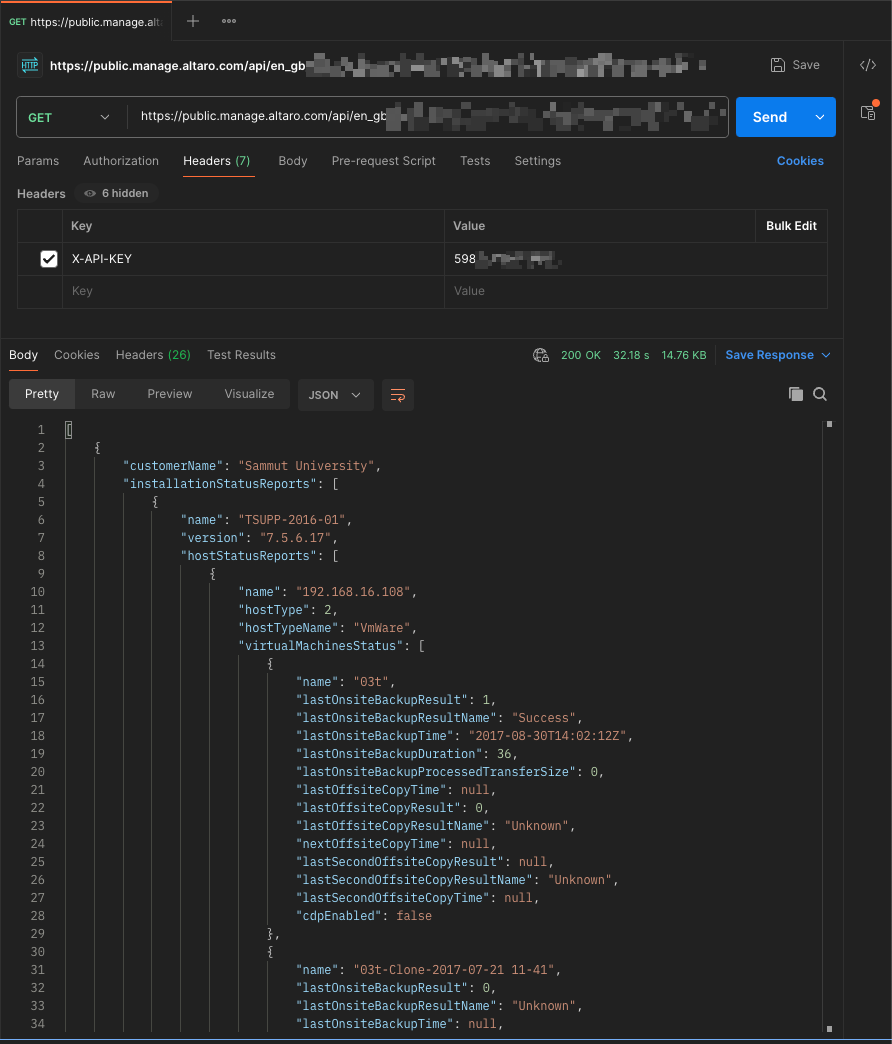Switch to Raw response view

tap(103, 394)
